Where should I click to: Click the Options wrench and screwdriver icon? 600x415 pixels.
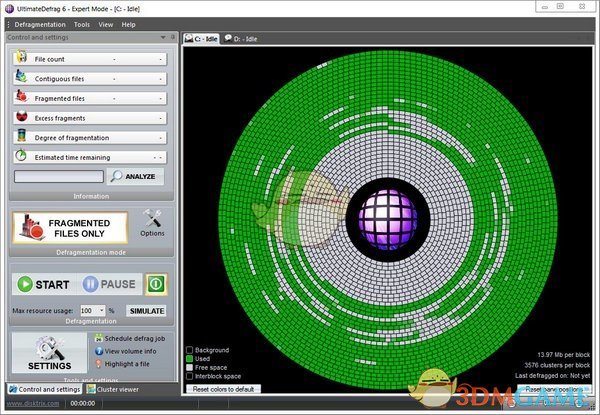click(153, 221)
